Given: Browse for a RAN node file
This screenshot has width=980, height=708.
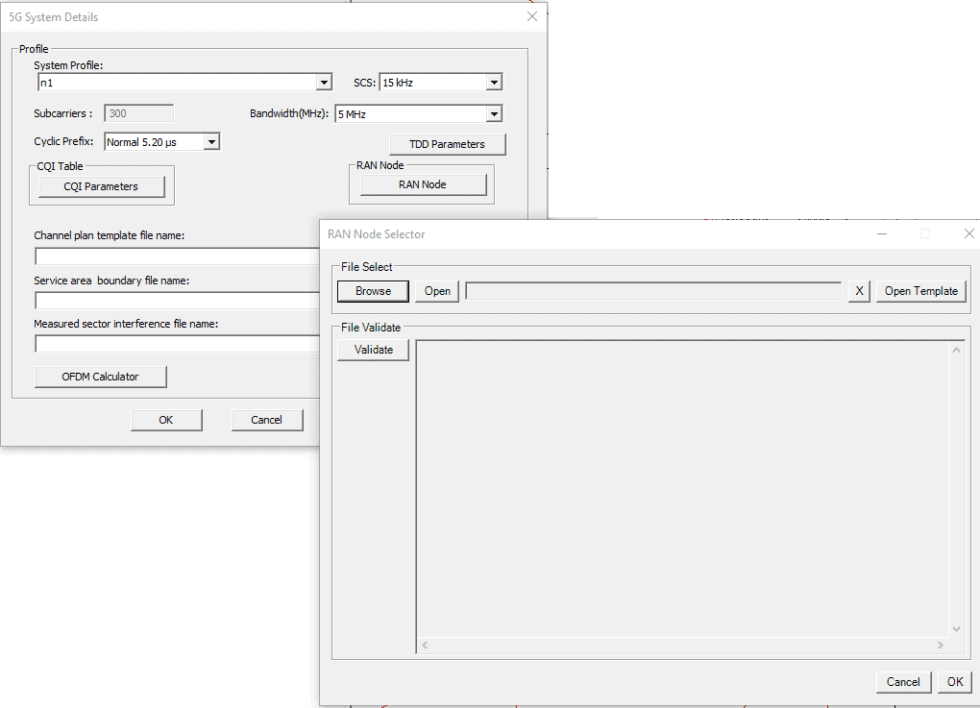Looking at the screenshot, I should pyautogui.click(x=373, y=291).
